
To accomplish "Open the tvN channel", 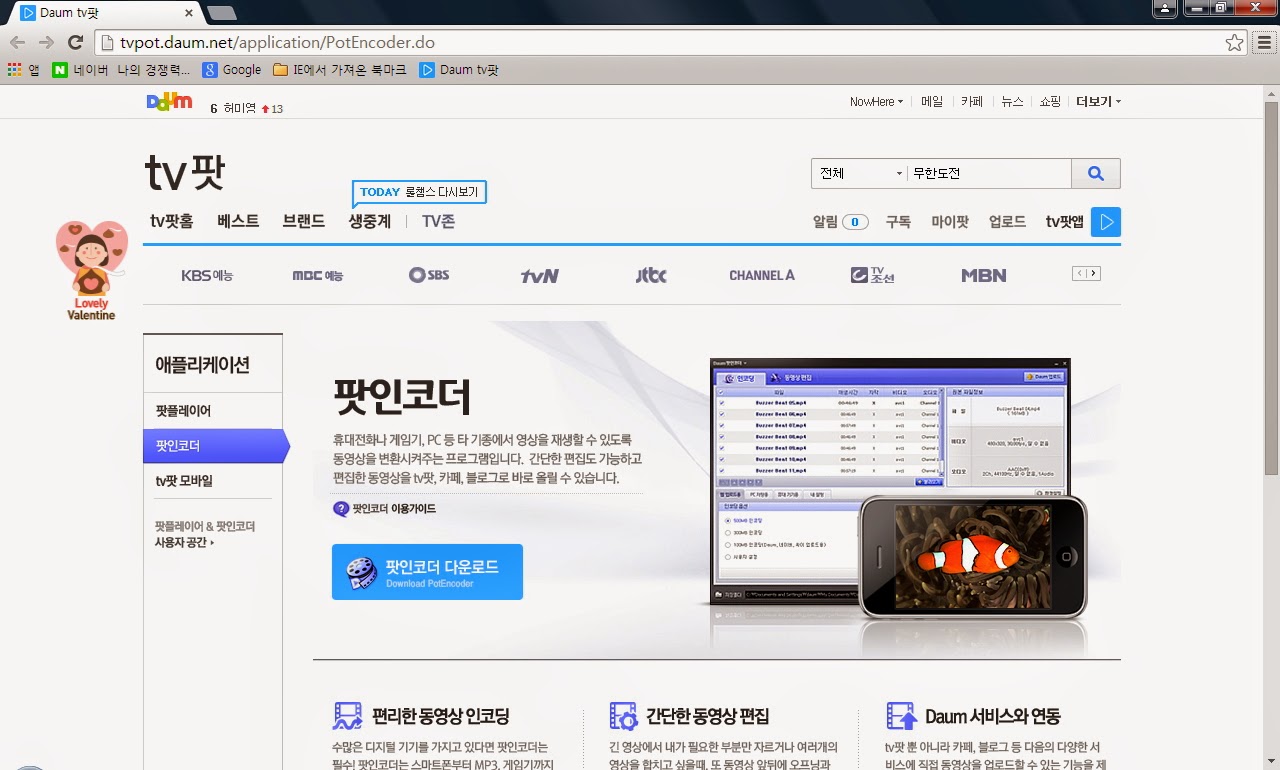I will pos(540,276).
